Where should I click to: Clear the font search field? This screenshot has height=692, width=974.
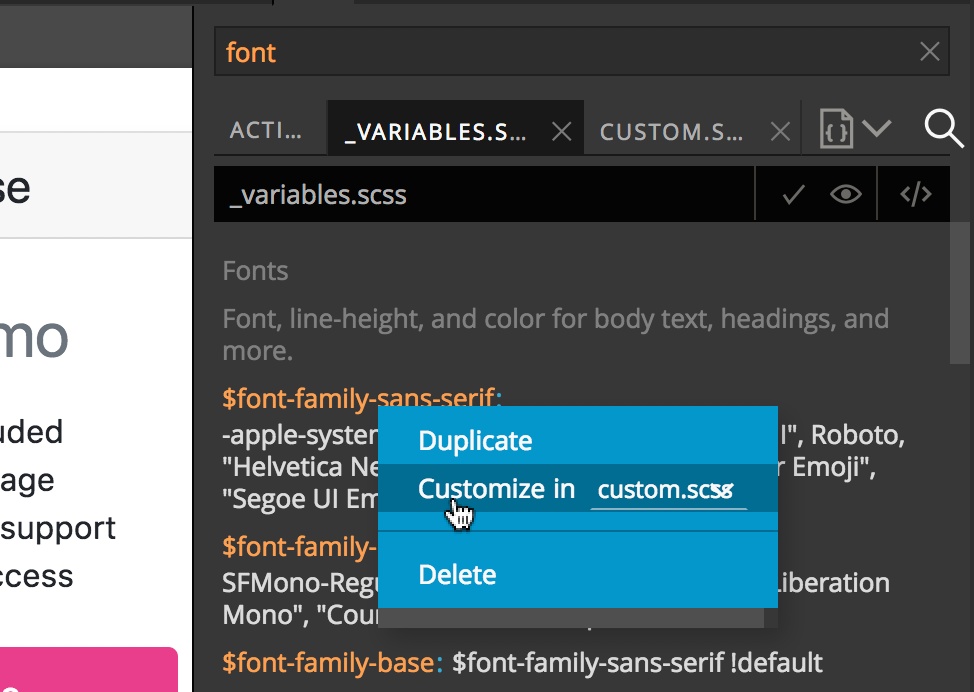click(929, 52)
